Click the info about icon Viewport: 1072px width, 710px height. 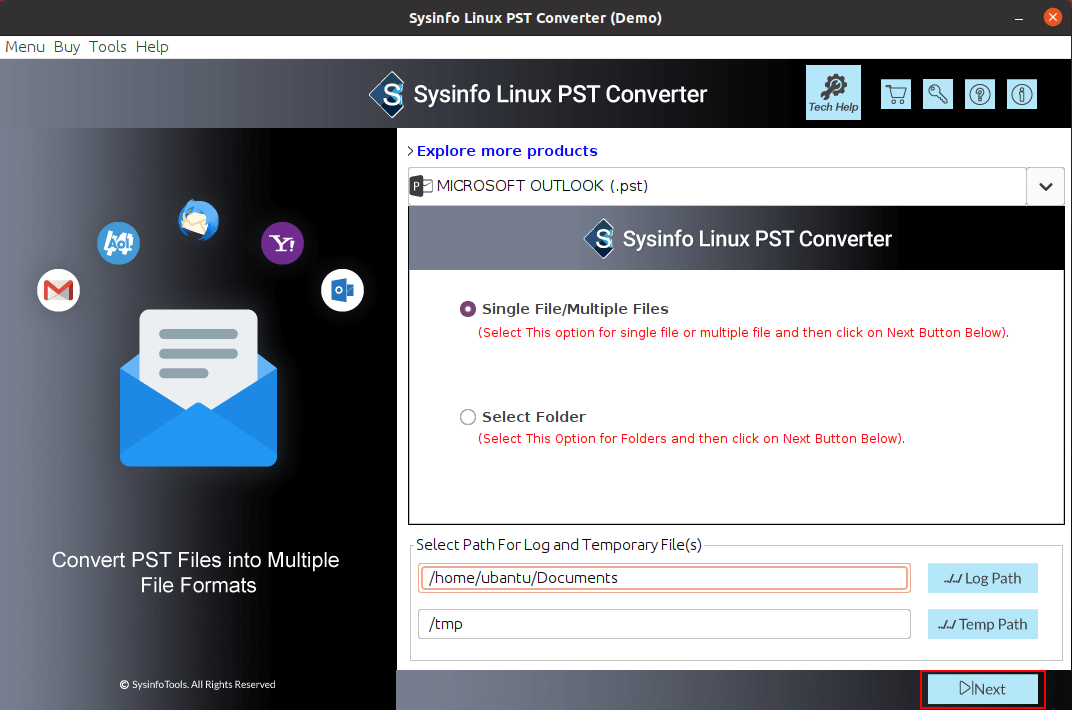tap(1022, 94)
